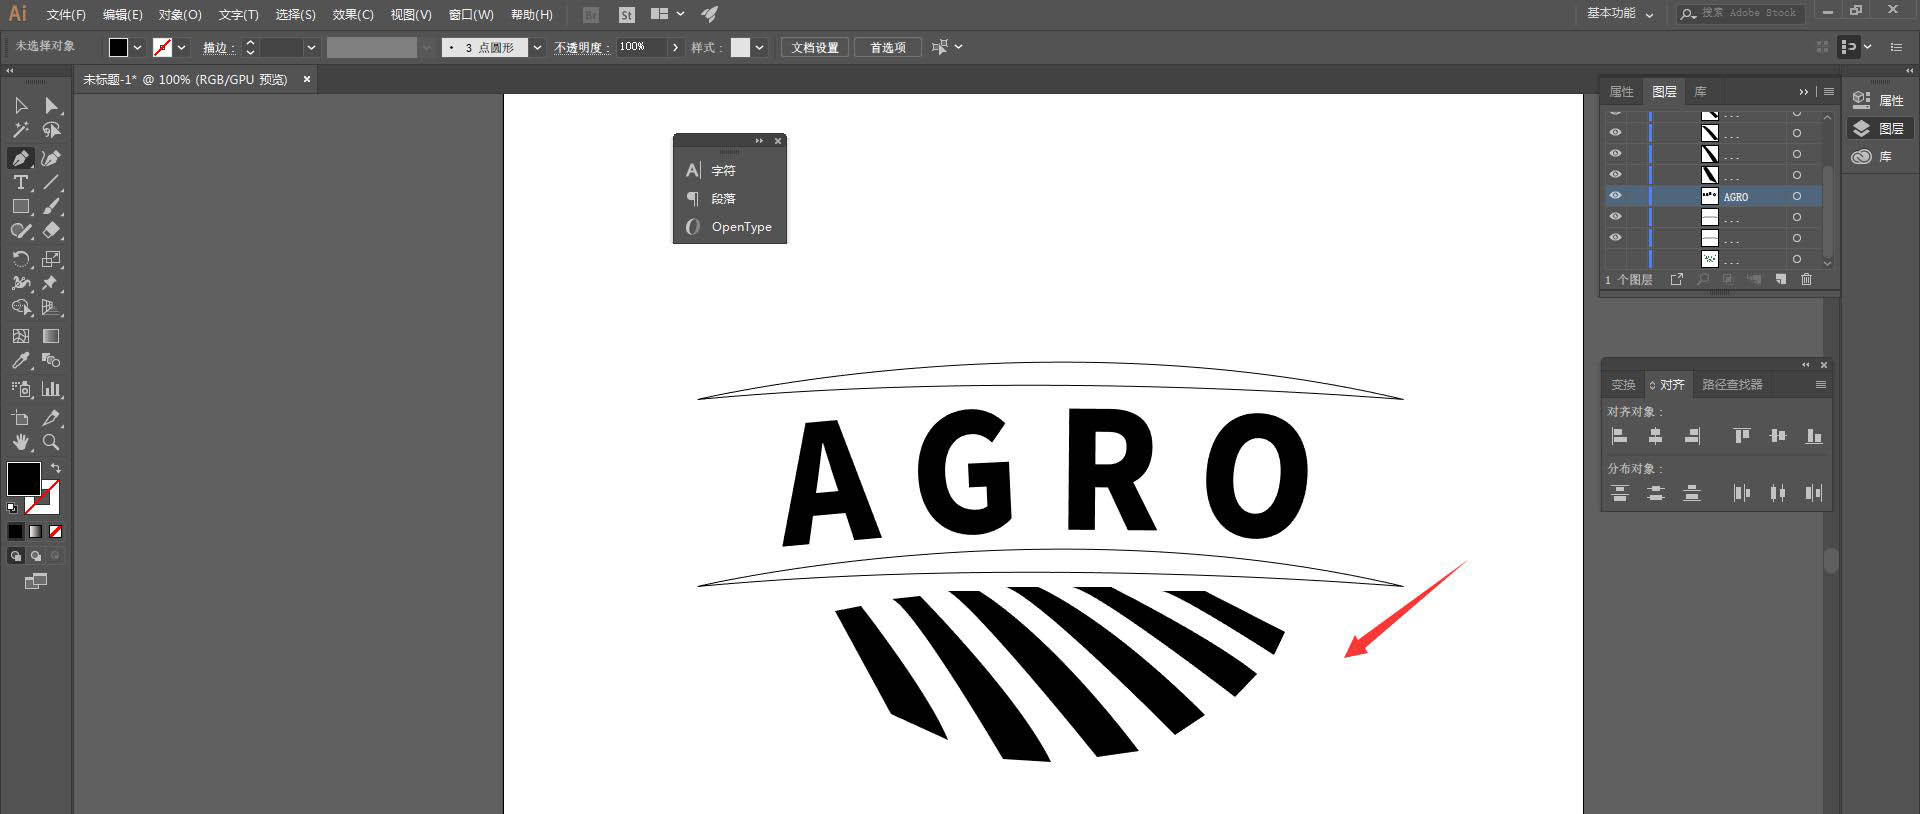Open the Layers panel menu (hamburger)
1920x814 pixels.
click(x=1829, y=92)
